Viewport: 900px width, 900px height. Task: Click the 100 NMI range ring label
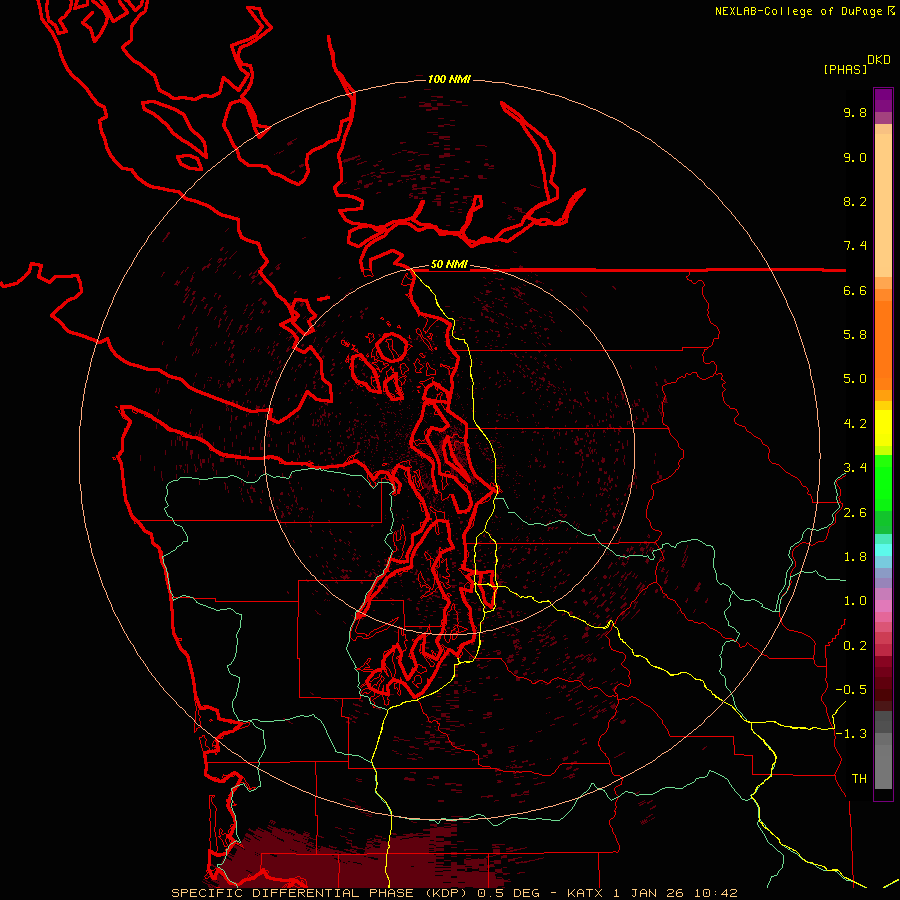(449, 79)
